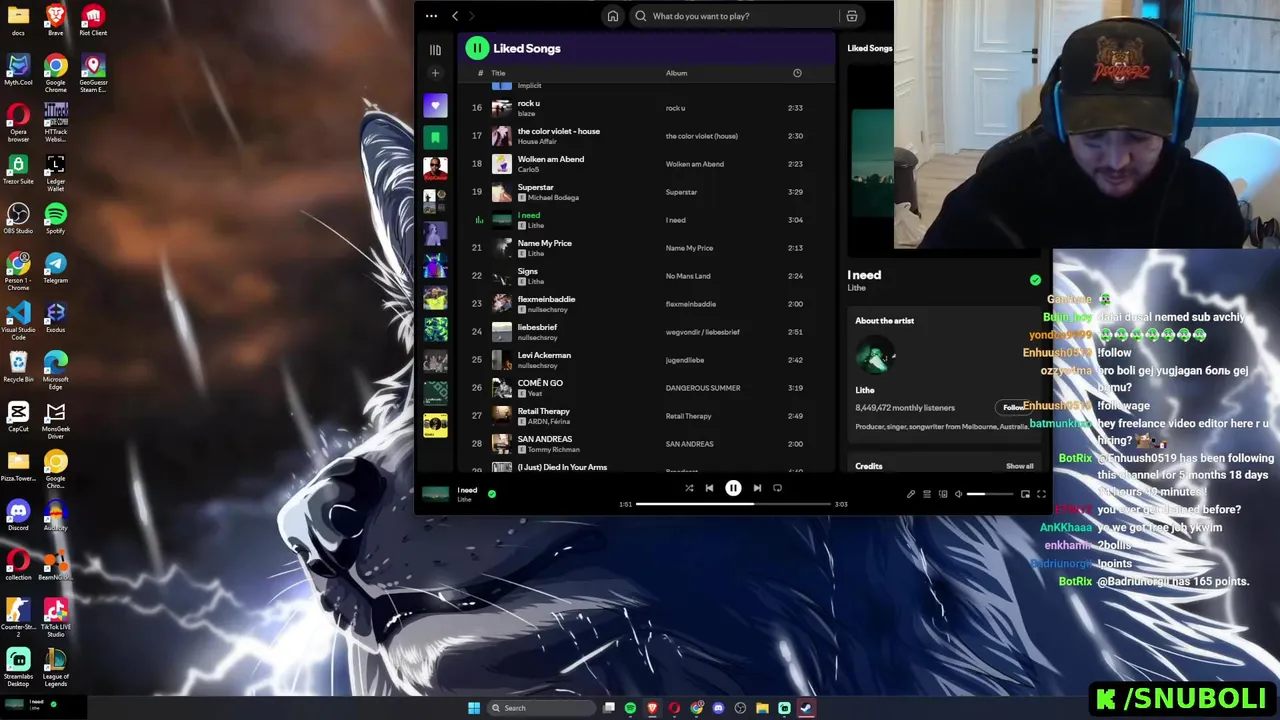Click the 'What do you want to play?' search field

(734, 16)
